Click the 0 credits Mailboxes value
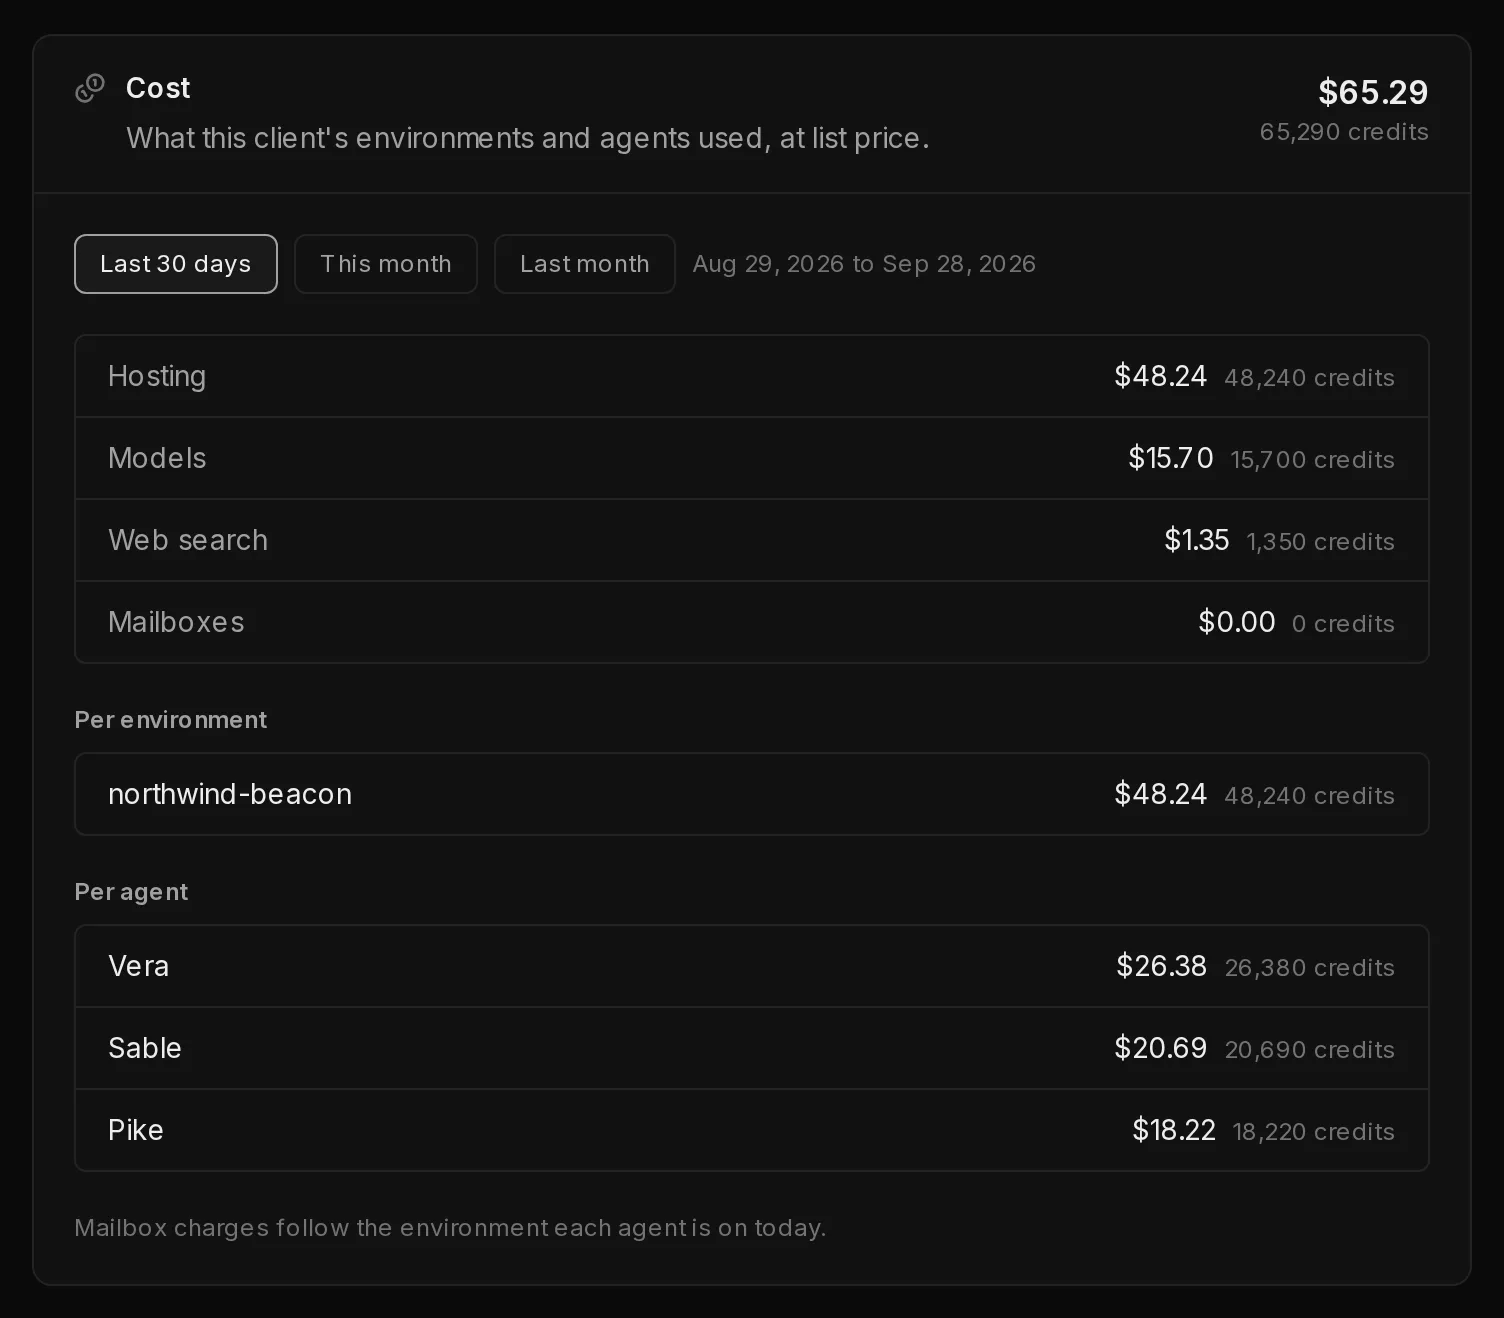 (1343, 624)
